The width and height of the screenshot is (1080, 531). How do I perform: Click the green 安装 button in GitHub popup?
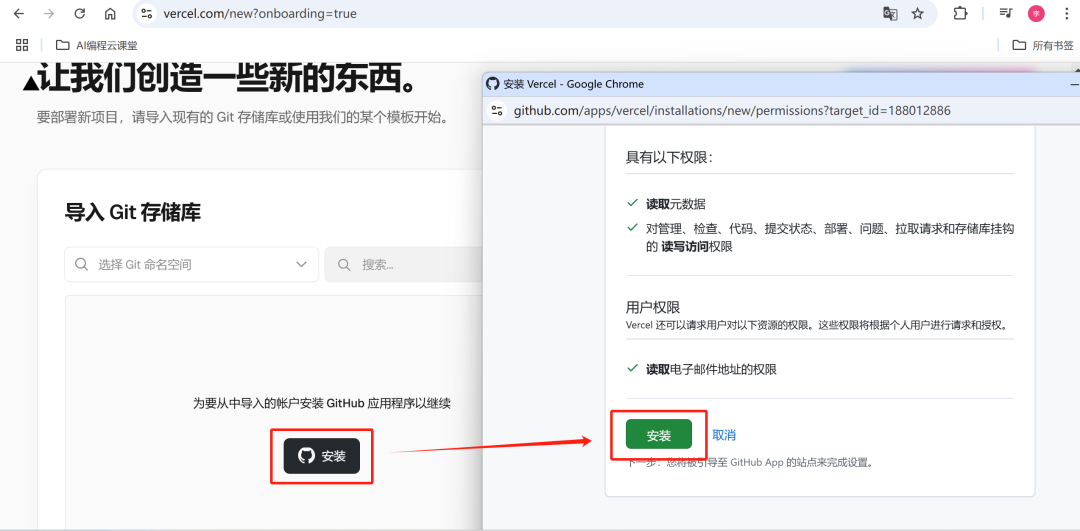pyautogui.click(x=658, y=435)
